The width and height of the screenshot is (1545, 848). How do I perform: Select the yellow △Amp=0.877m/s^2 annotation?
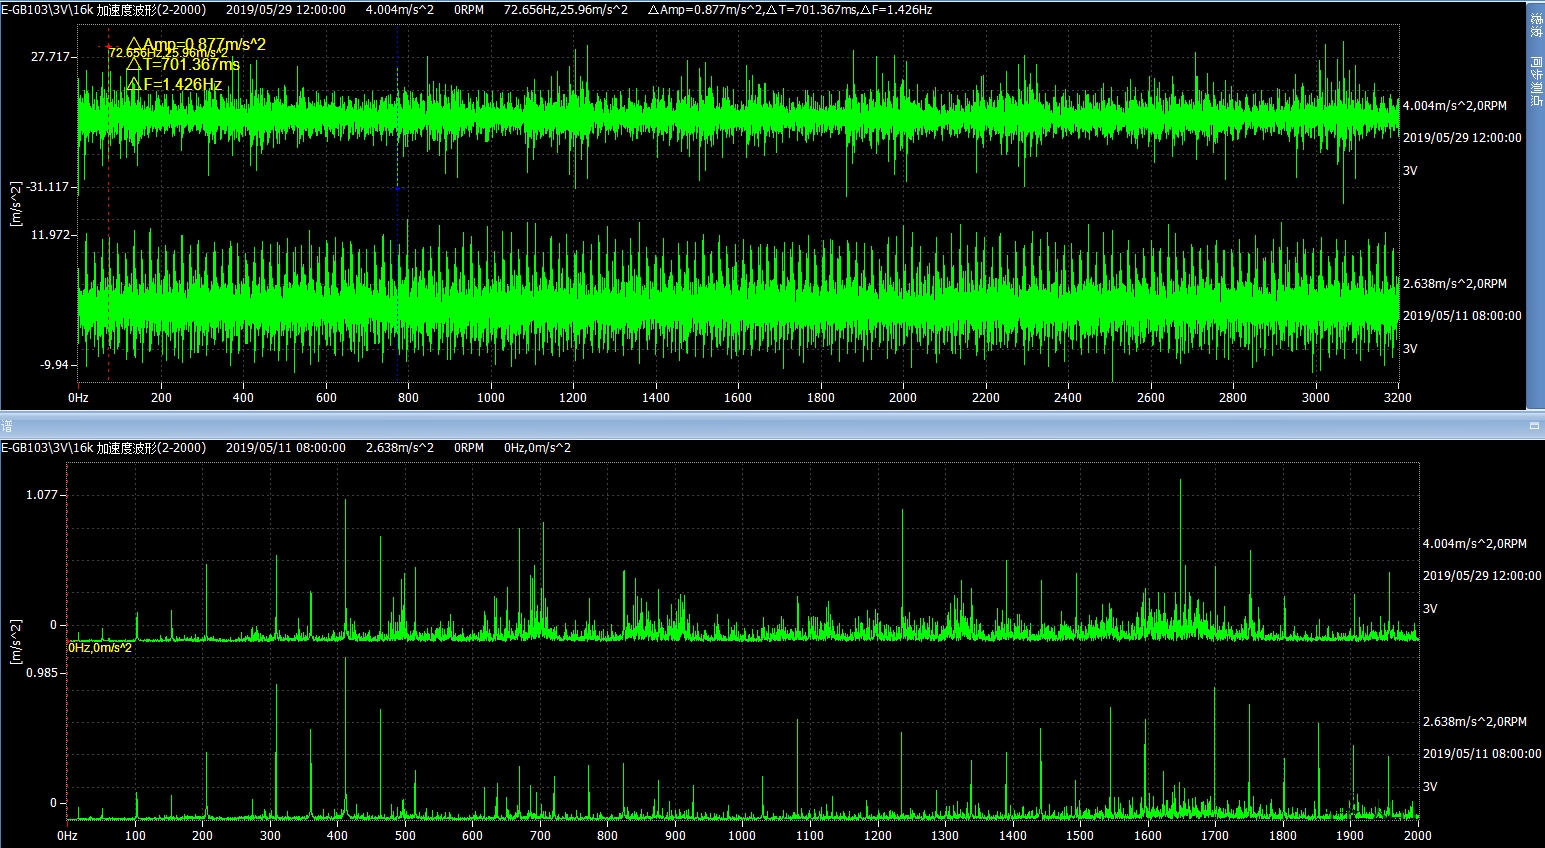click(196, 45)
